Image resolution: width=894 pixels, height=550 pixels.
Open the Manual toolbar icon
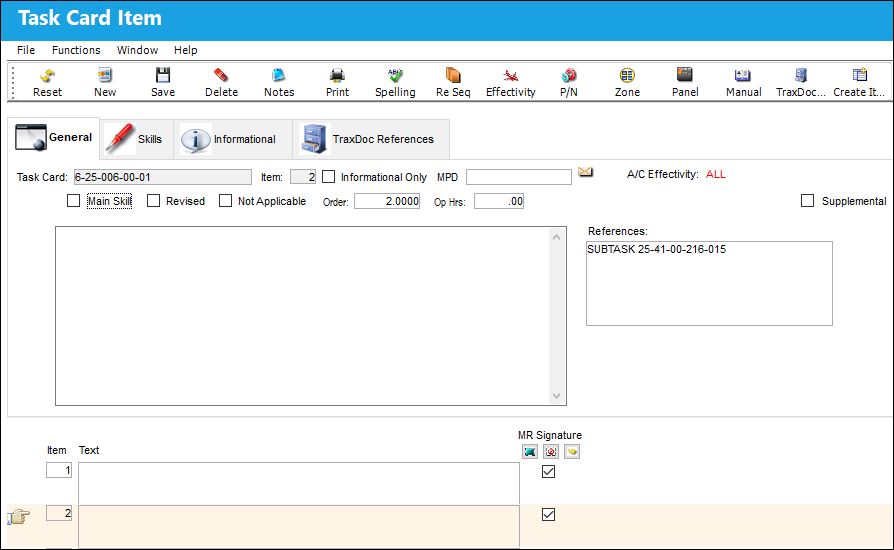pyautogui.click(x=743, y=75)
